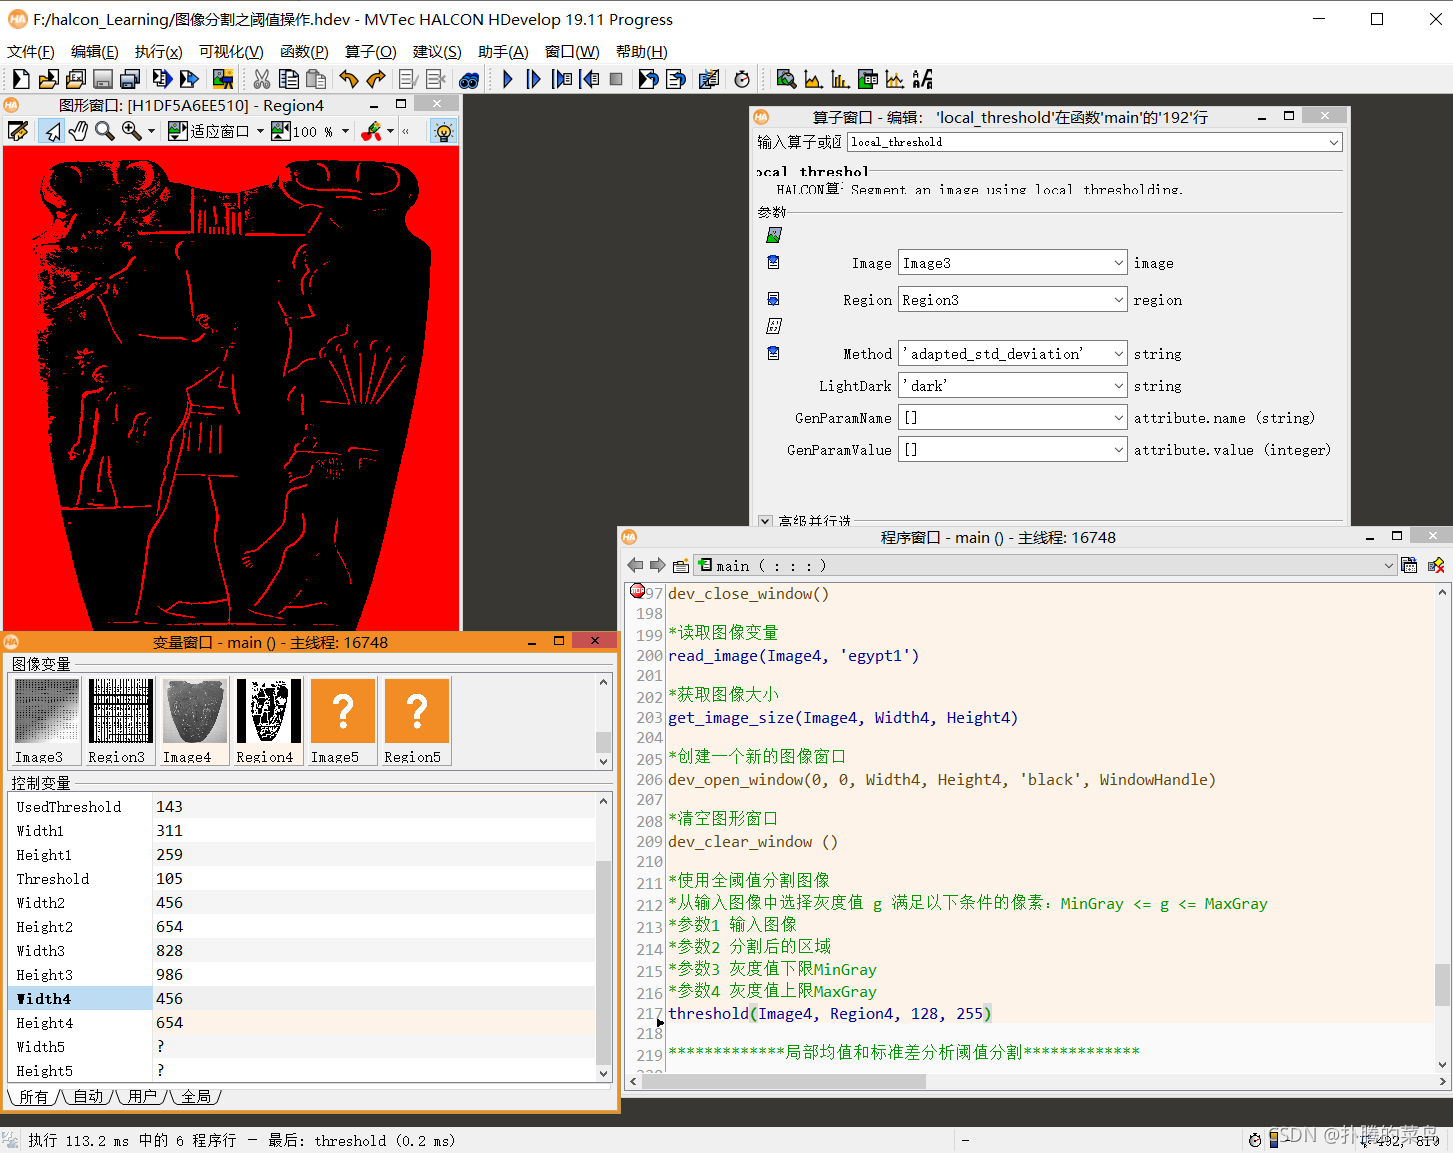Select the pointer tool in graphics window
Screen dimensions: 1453x1153
52,131
